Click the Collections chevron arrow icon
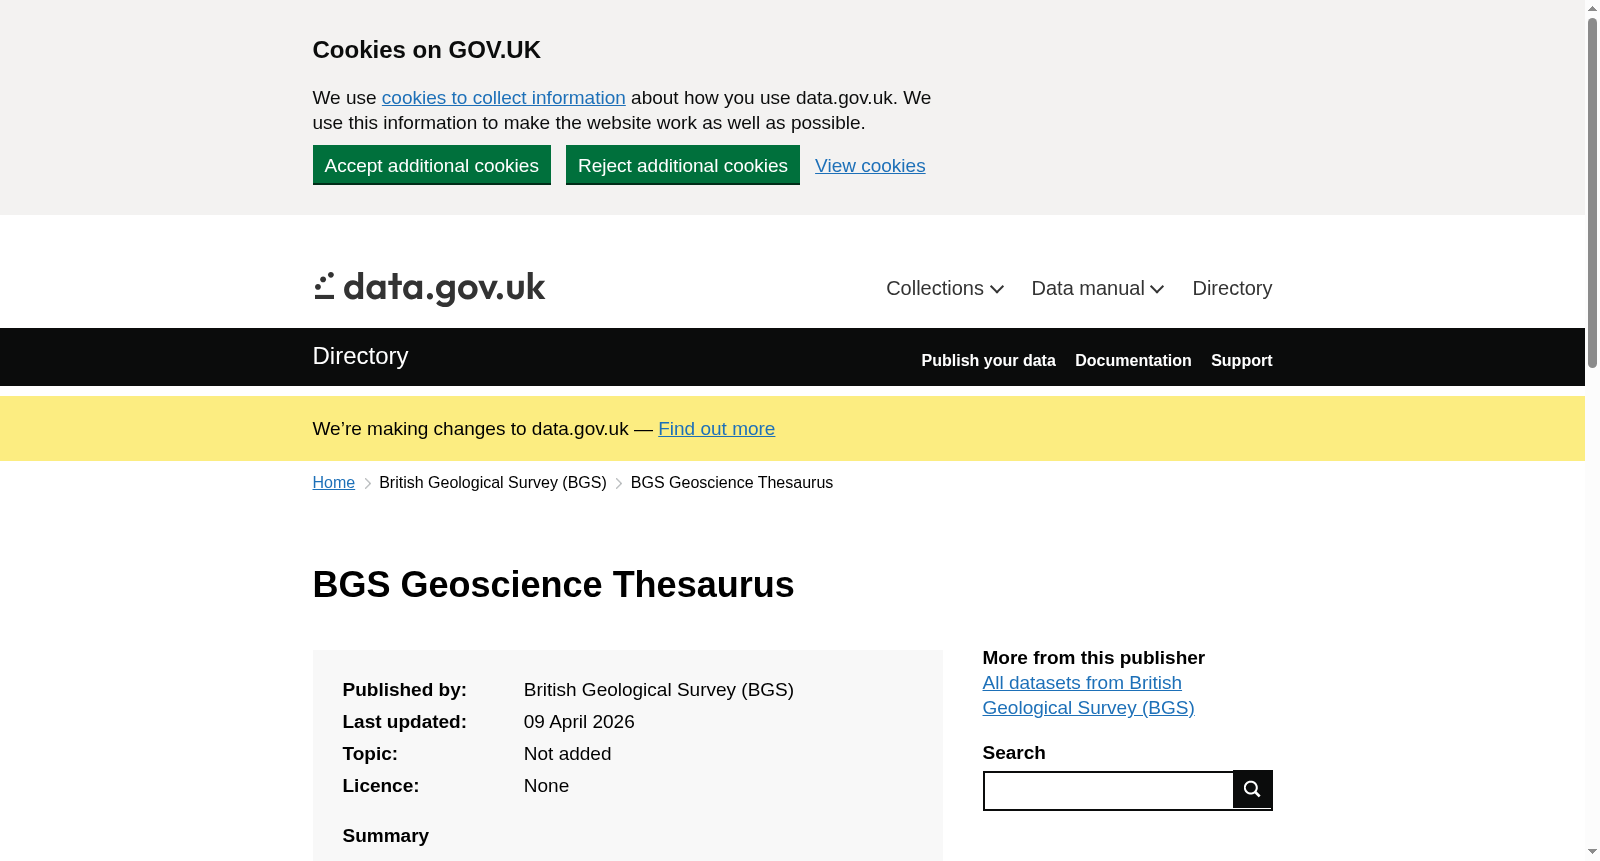The width and height of the screenshot is (1600, 861). coord(997,289)
